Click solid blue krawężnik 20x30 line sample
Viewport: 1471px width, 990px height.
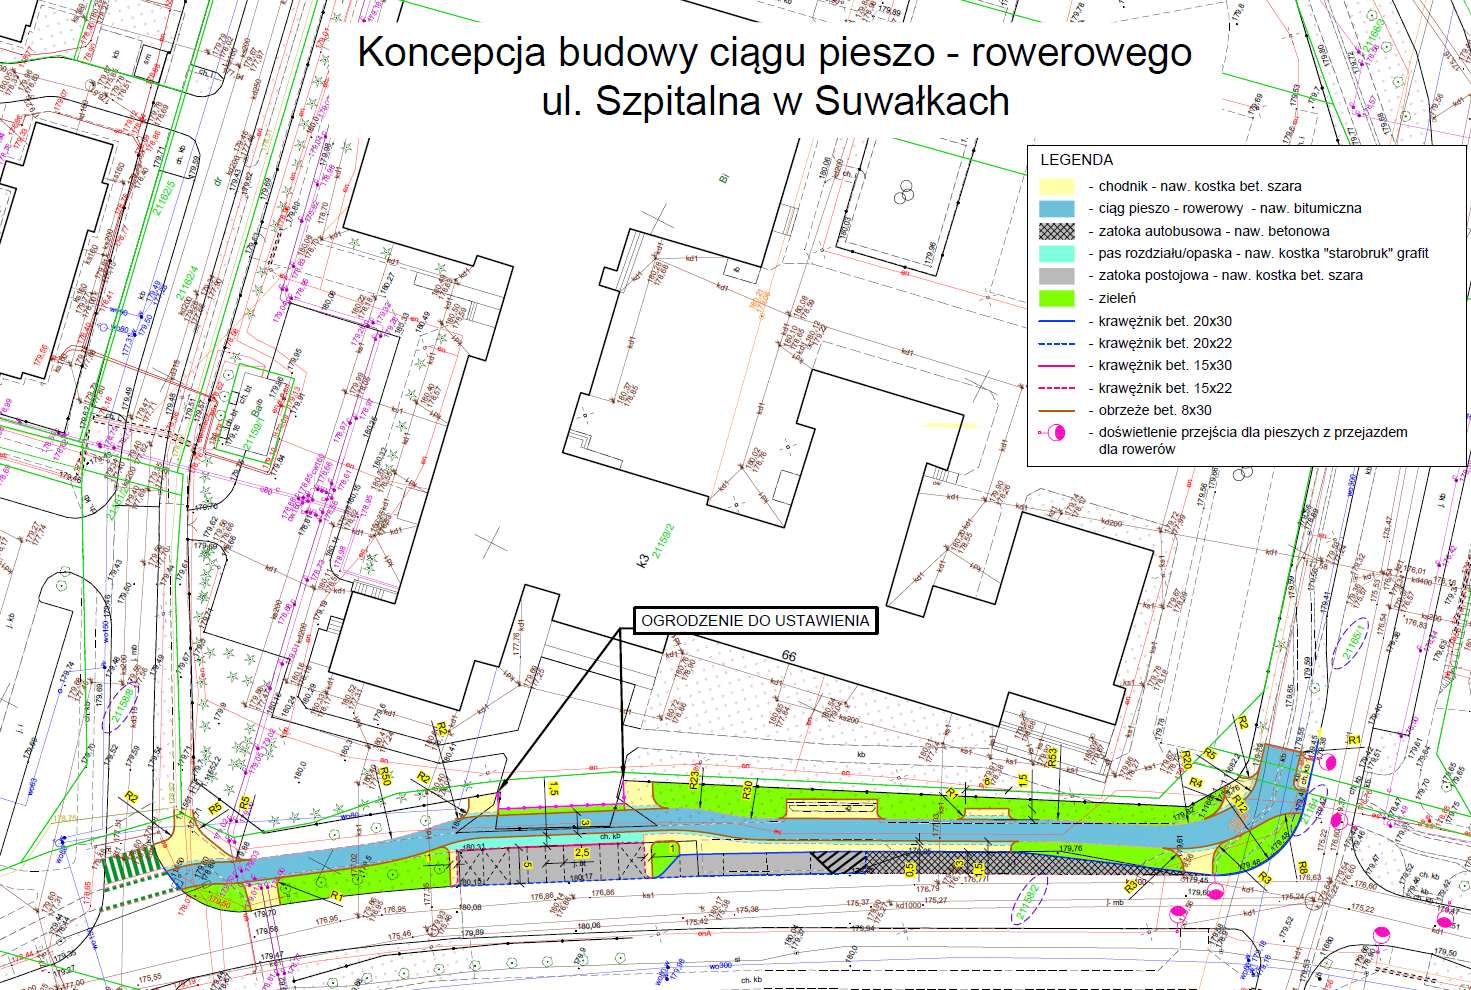1056,321
